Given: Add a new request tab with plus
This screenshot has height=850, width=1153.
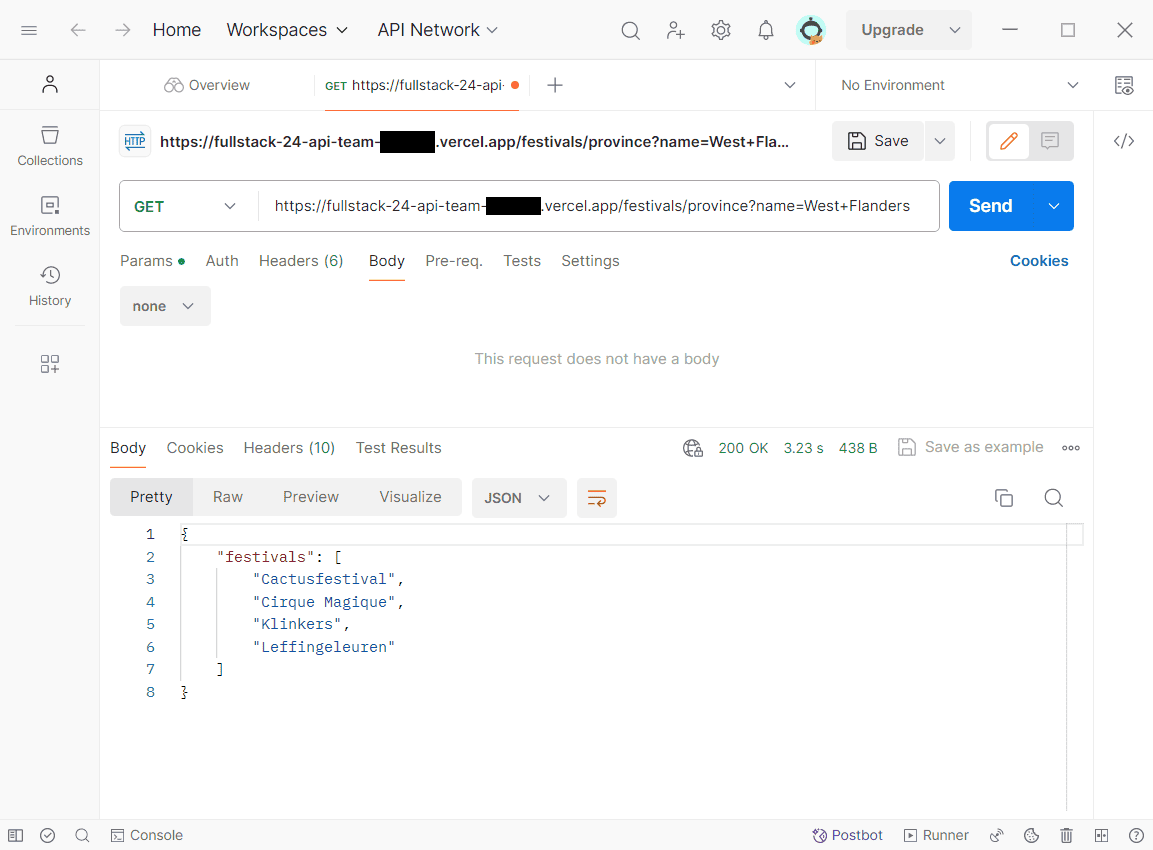Looking at the screenshot, I should click(x=555, y=85).
